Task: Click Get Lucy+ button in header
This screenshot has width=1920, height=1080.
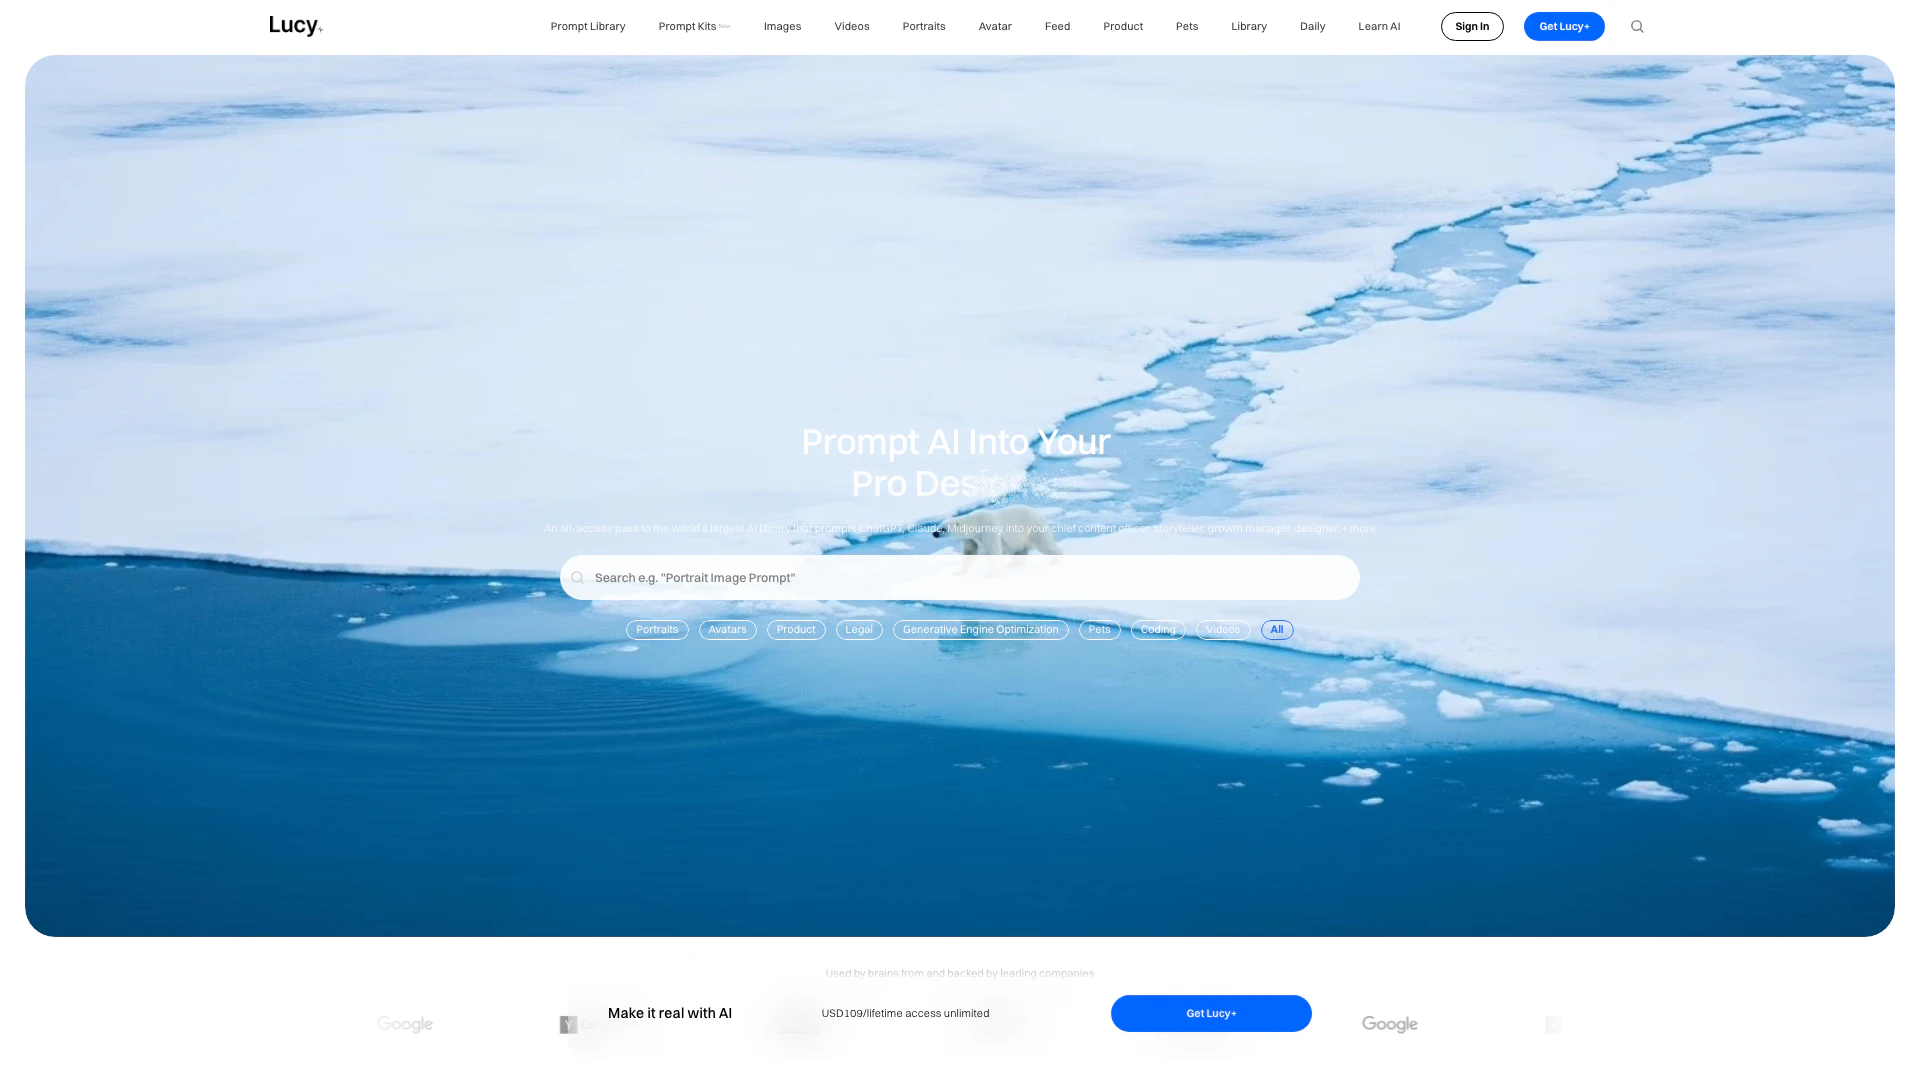Action: pos(1564,27)
